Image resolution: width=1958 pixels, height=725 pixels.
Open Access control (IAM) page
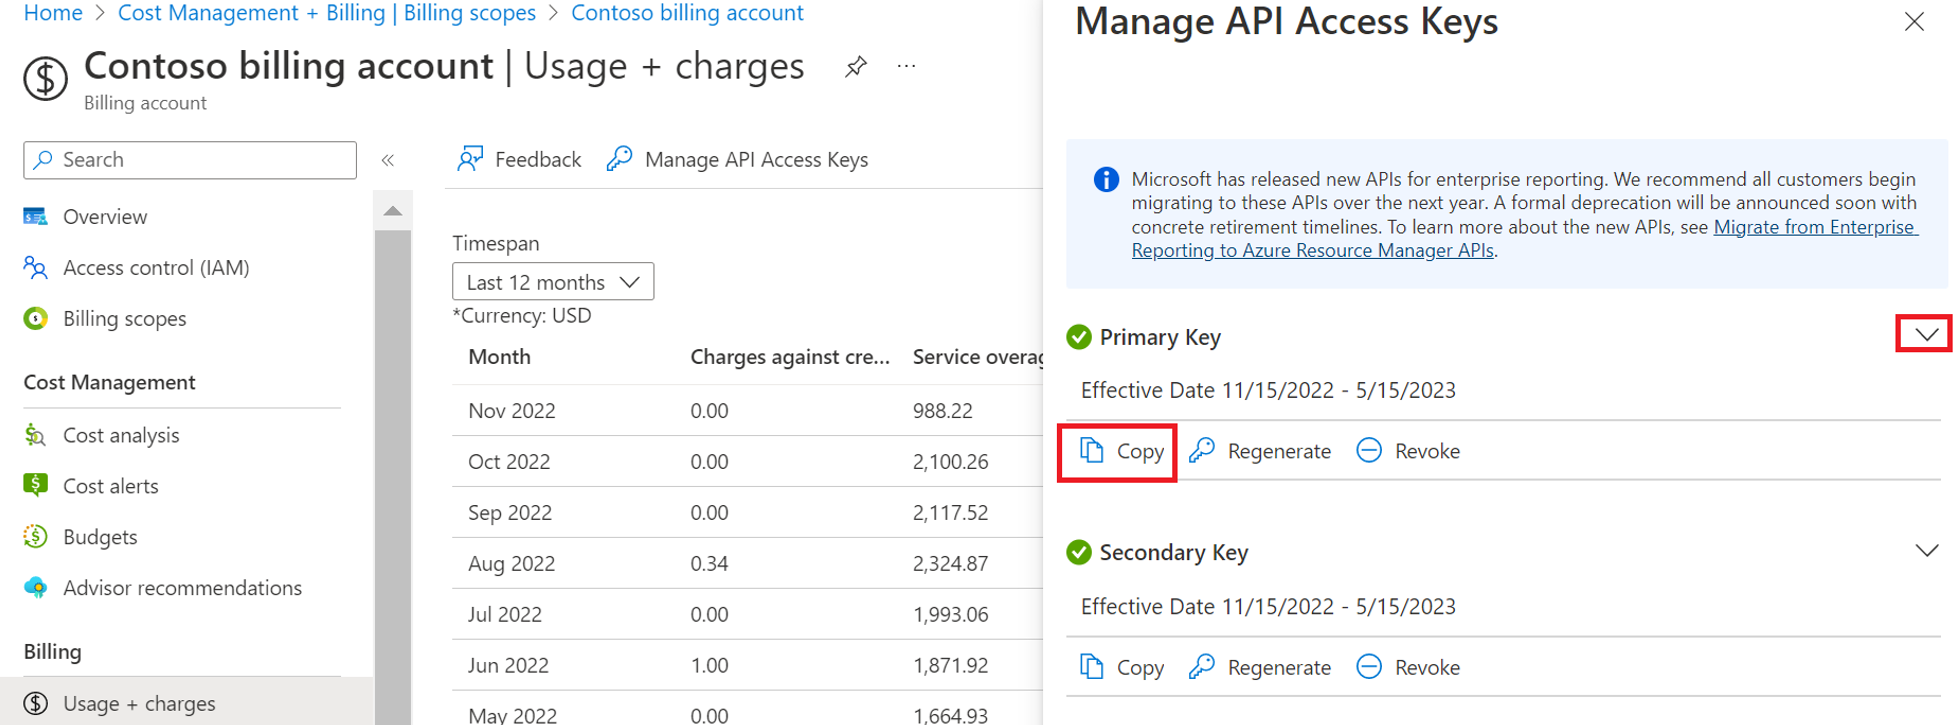tap(156, 268)
